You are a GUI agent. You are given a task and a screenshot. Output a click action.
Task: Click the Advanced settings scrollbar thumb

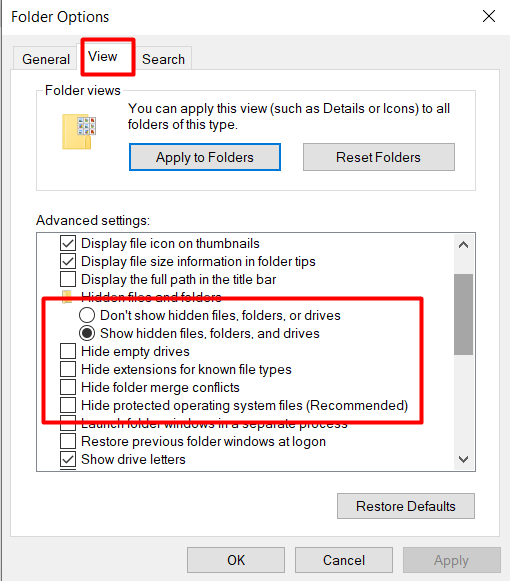[x=463, y=315]
